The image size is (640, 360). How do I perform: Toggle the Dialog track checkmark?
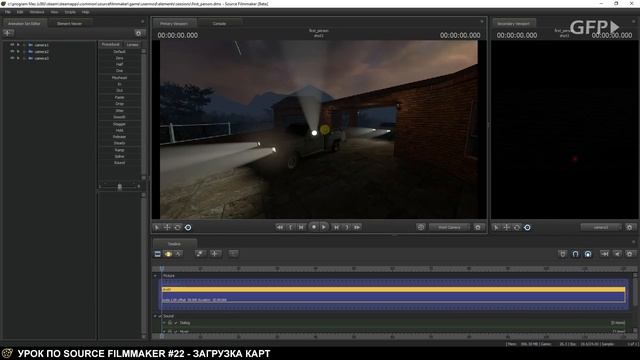click(x=176, y=322)
